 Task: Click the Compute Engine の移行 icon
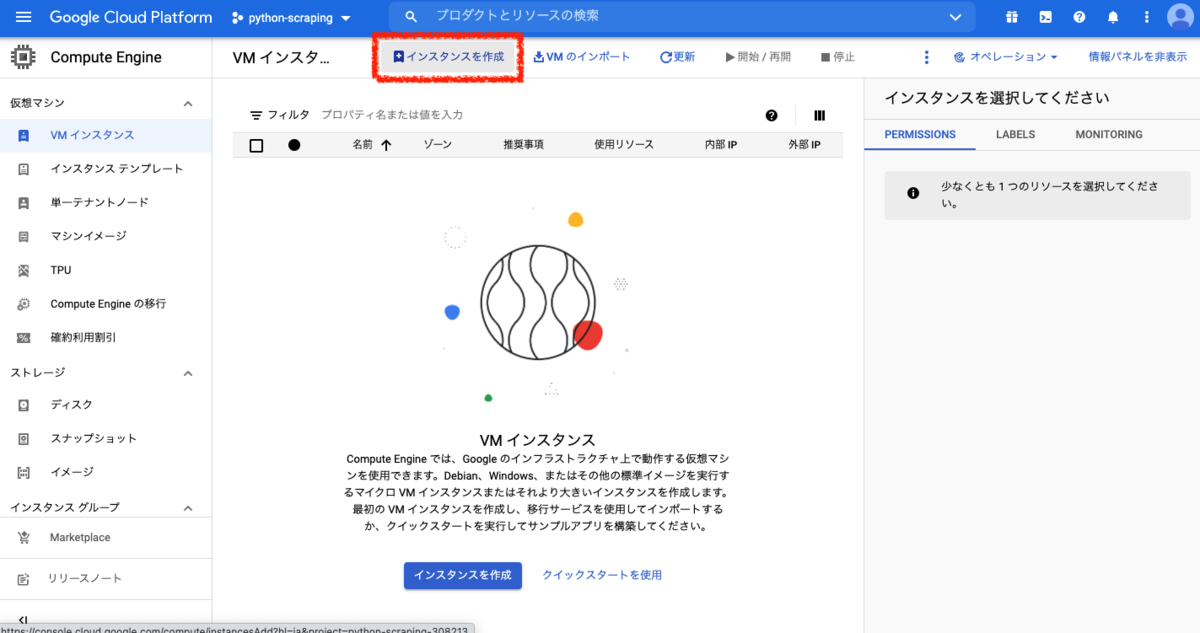coord(24,304)
